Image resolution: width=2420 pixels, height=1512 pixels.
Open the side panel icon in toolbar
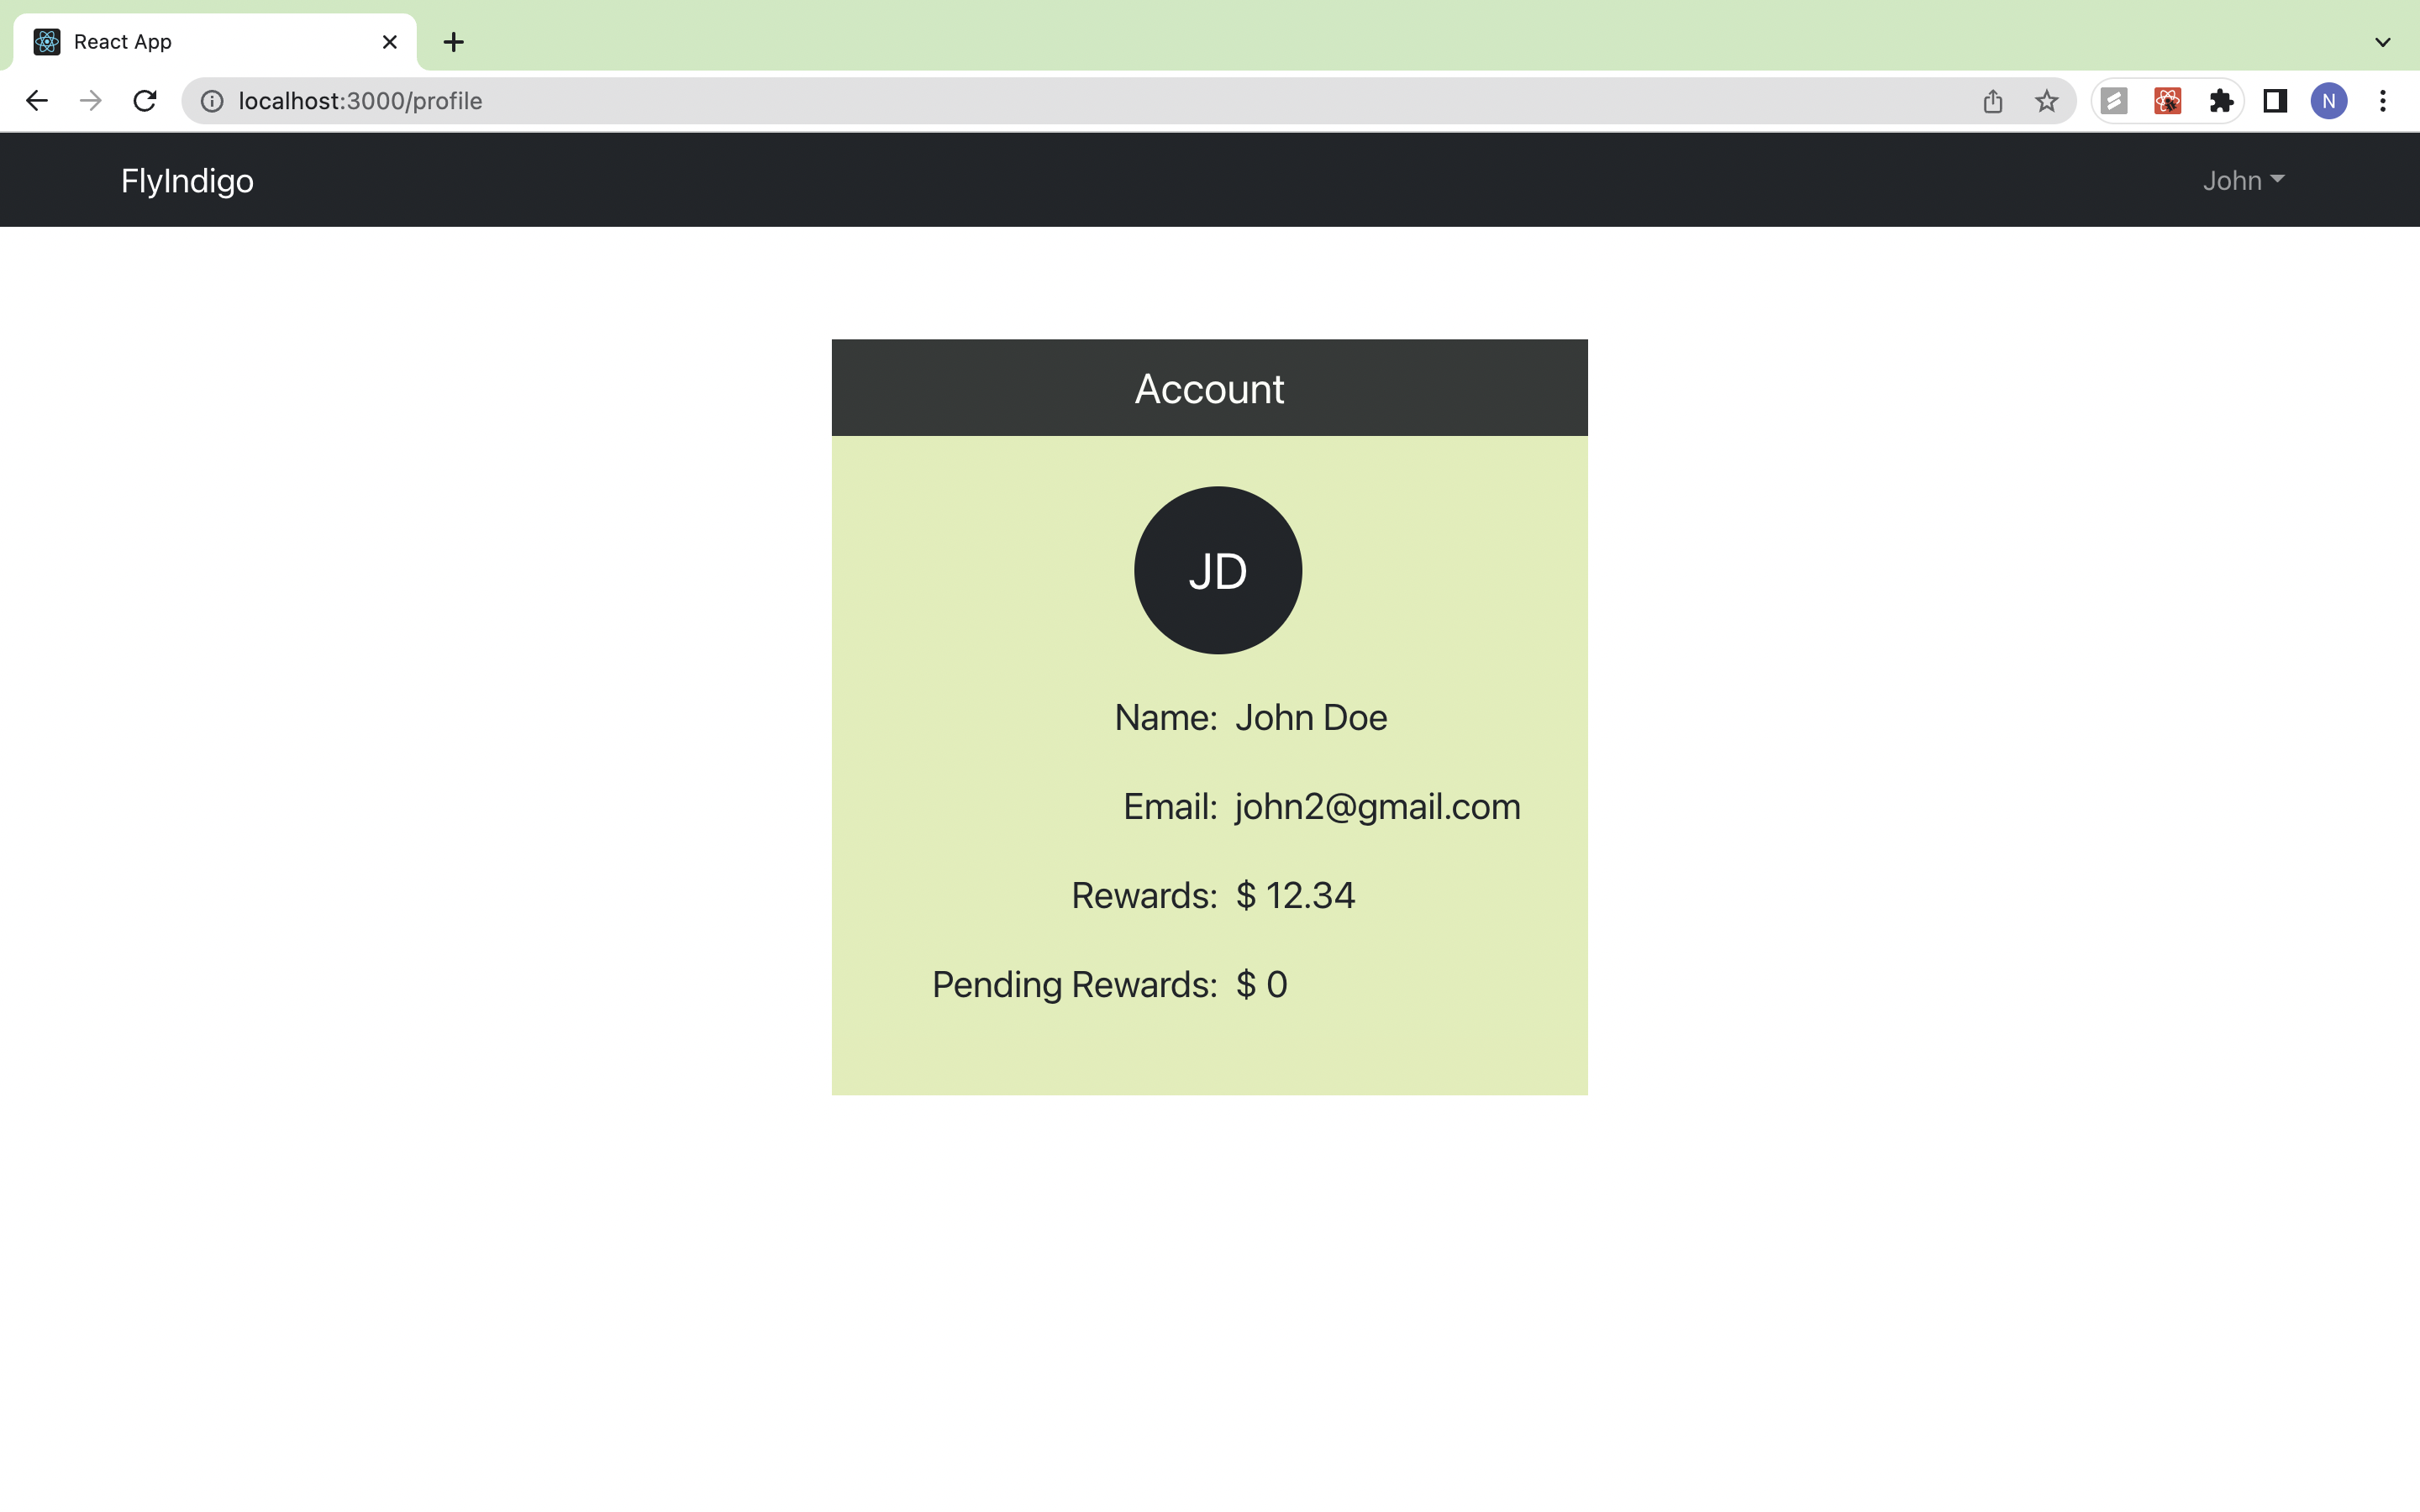click(x=2274, y=100)
